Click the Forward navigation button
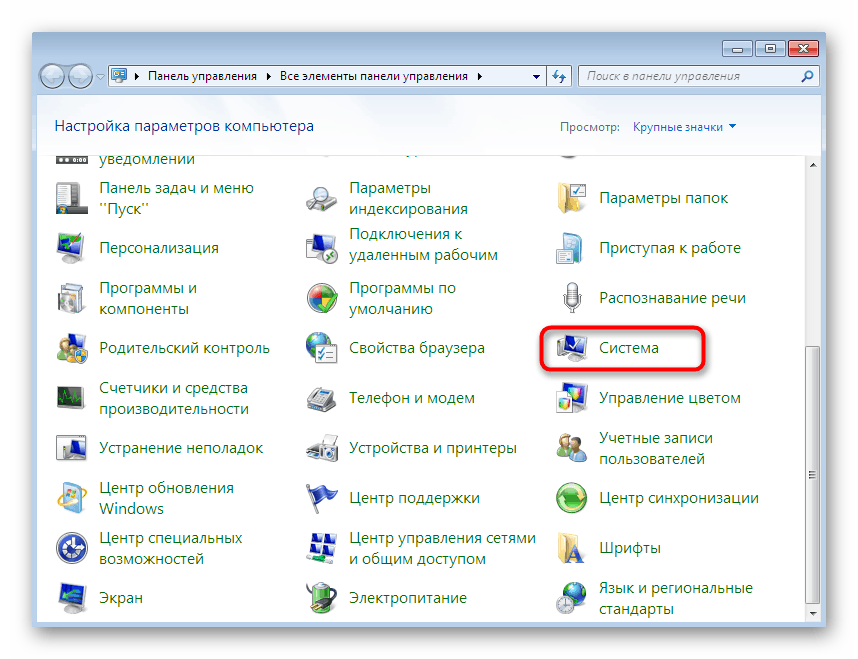Screen dimensions: 858x659 tap(80, 76)
